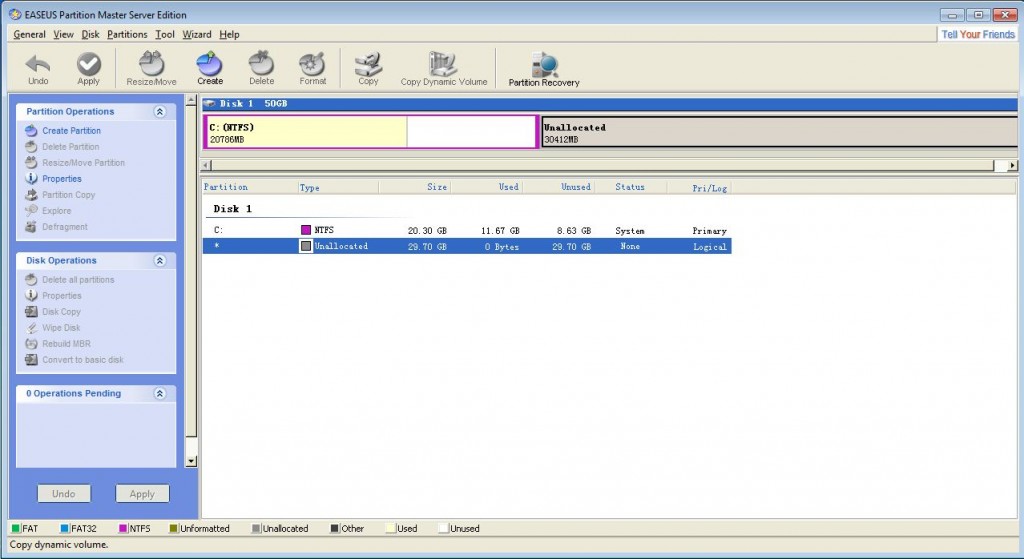This screenshot has width=1024, height=559.
Task: Open the View menu
Action: point(63,35)
